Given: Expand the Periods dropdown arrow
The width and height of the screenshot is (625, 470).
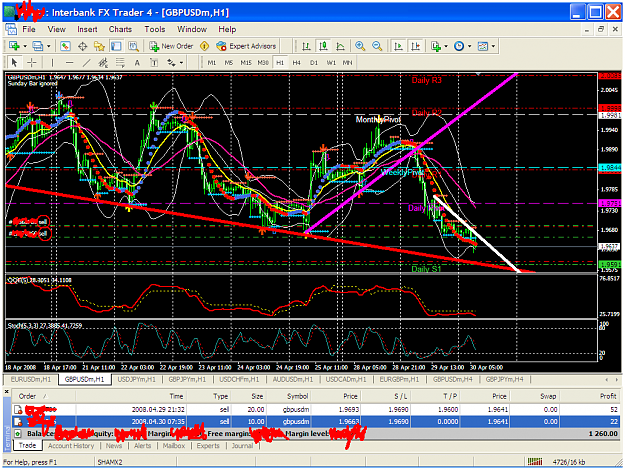Looking at the screenshot, I should pos(470,46).
